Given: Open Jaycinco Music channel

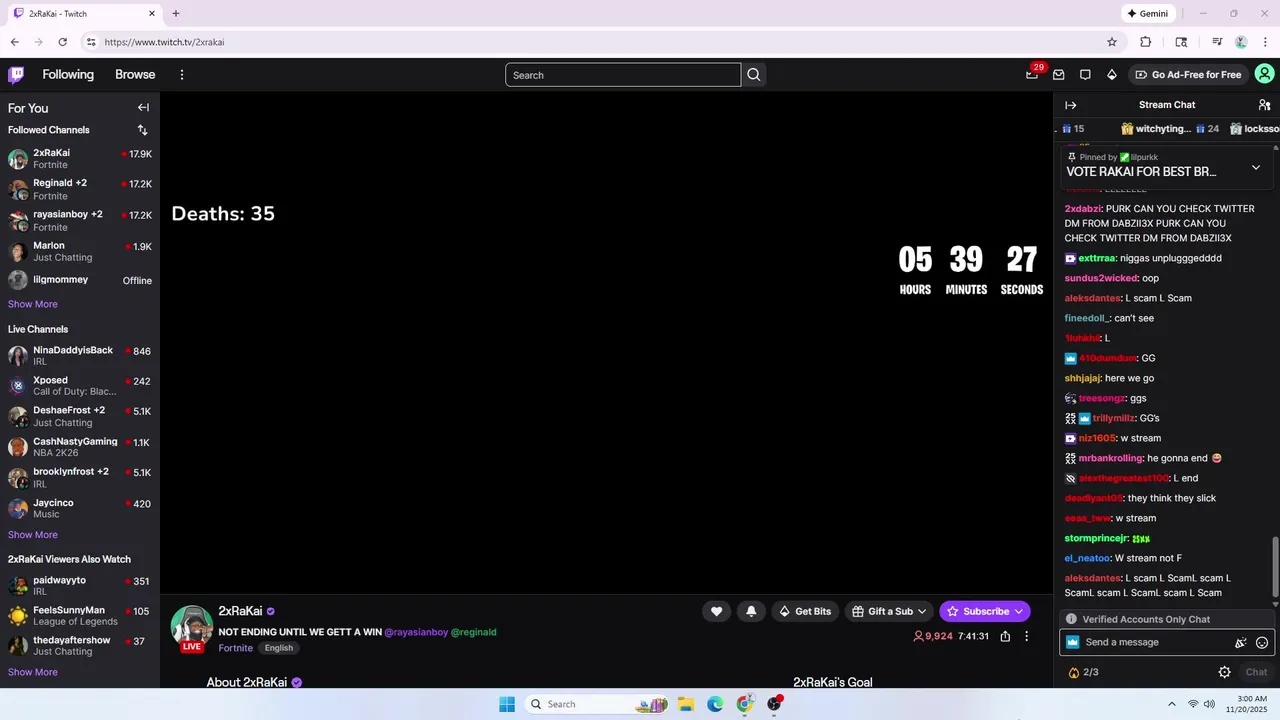Looking at the screenshot, I should (x=80, y=508).
